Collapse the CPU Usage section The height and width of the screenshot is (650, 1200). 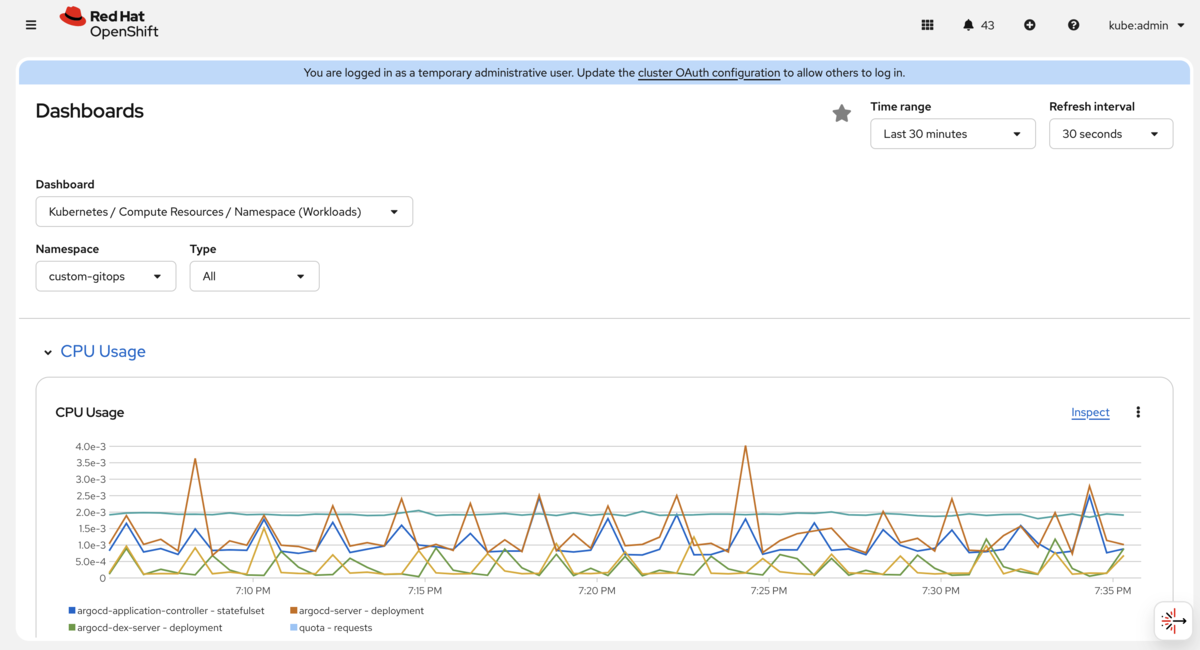click(47, 352)
